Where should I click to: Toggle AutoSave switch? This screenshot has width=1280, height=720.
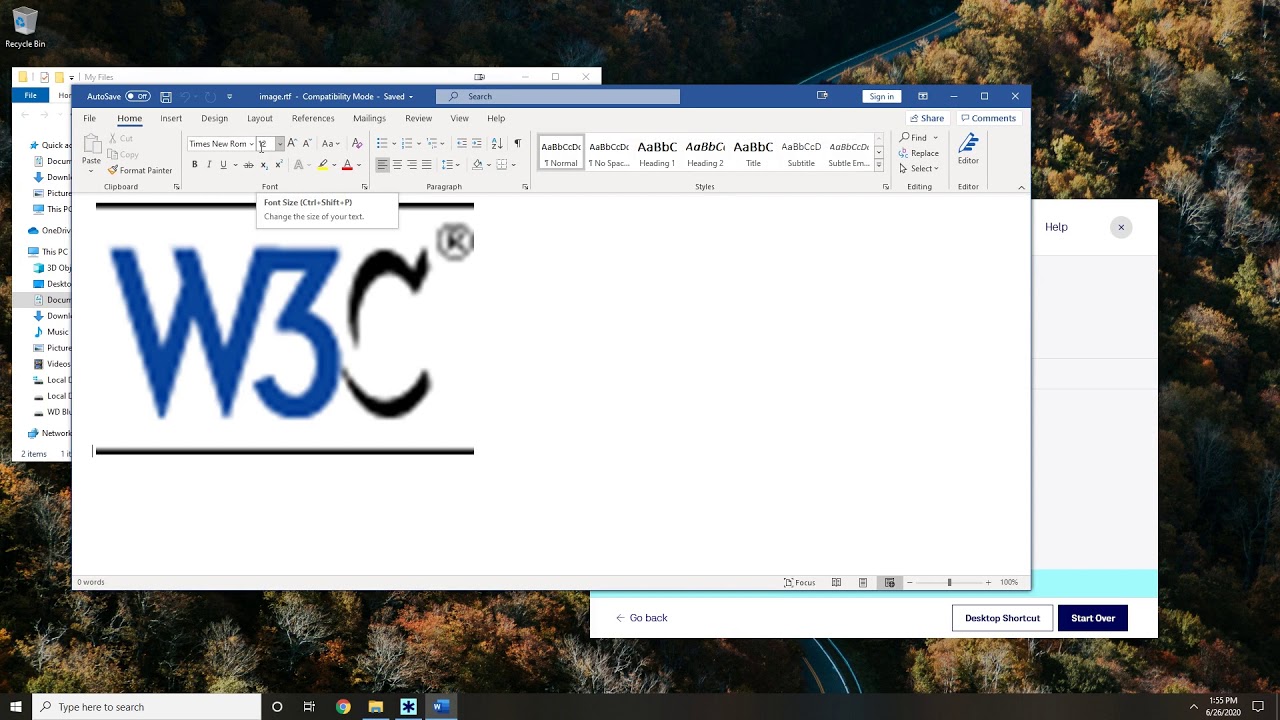click(137, 97)
